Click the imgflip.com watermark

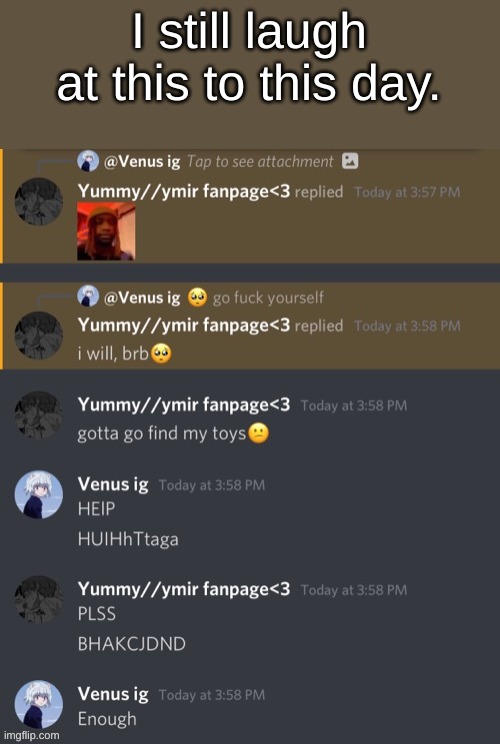[31, 735]
